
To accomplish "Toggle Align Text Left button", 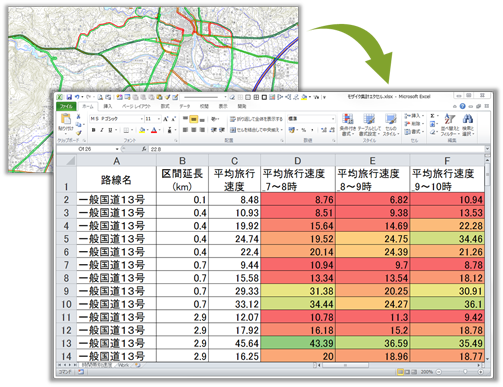I will point(185,130).
